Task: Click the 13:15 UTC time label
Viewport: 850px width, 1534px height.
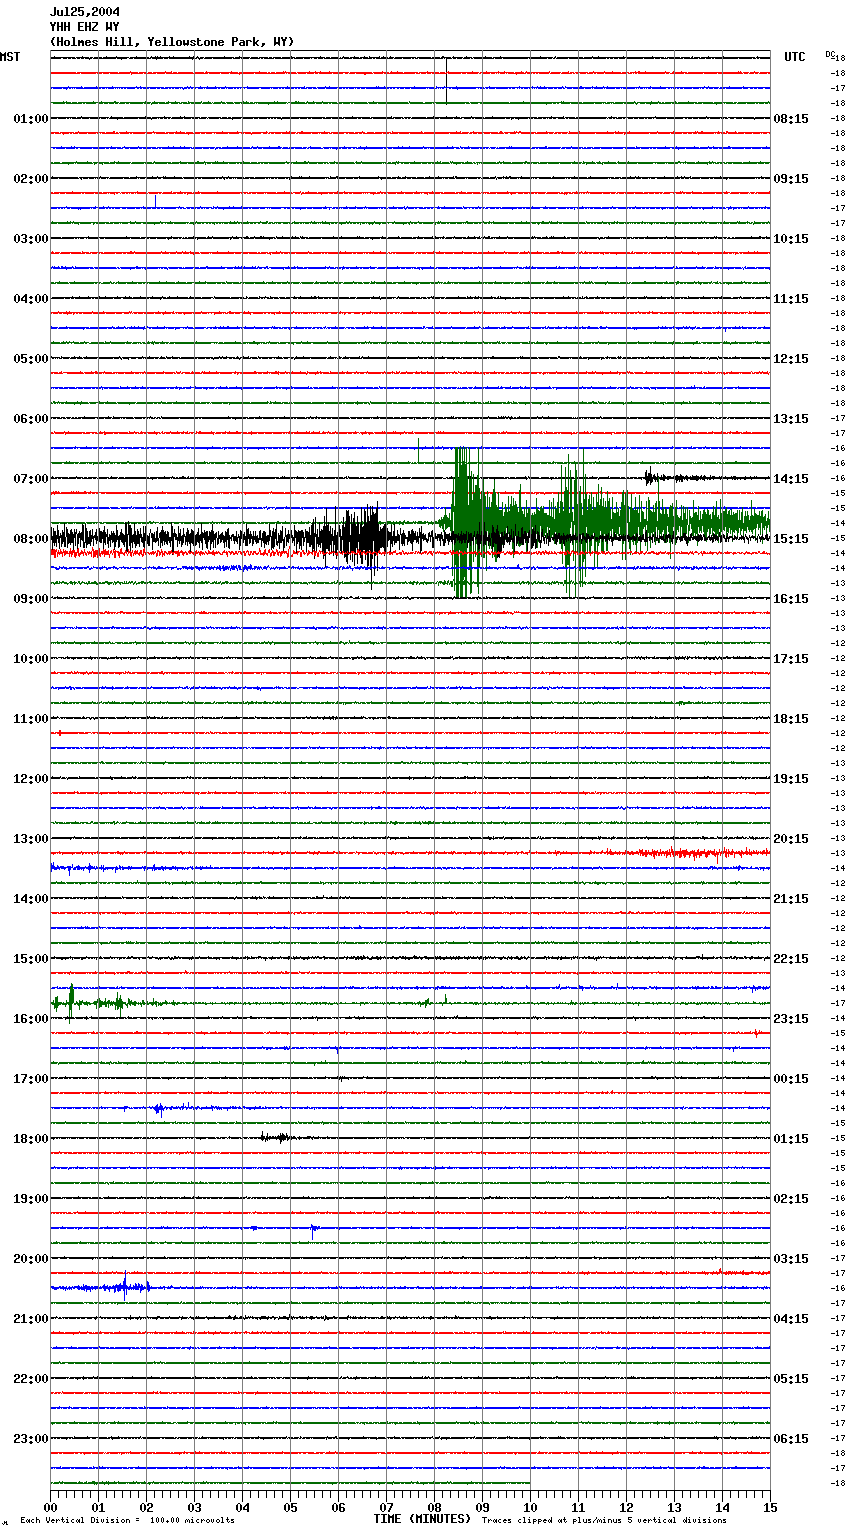Action: 791,419
